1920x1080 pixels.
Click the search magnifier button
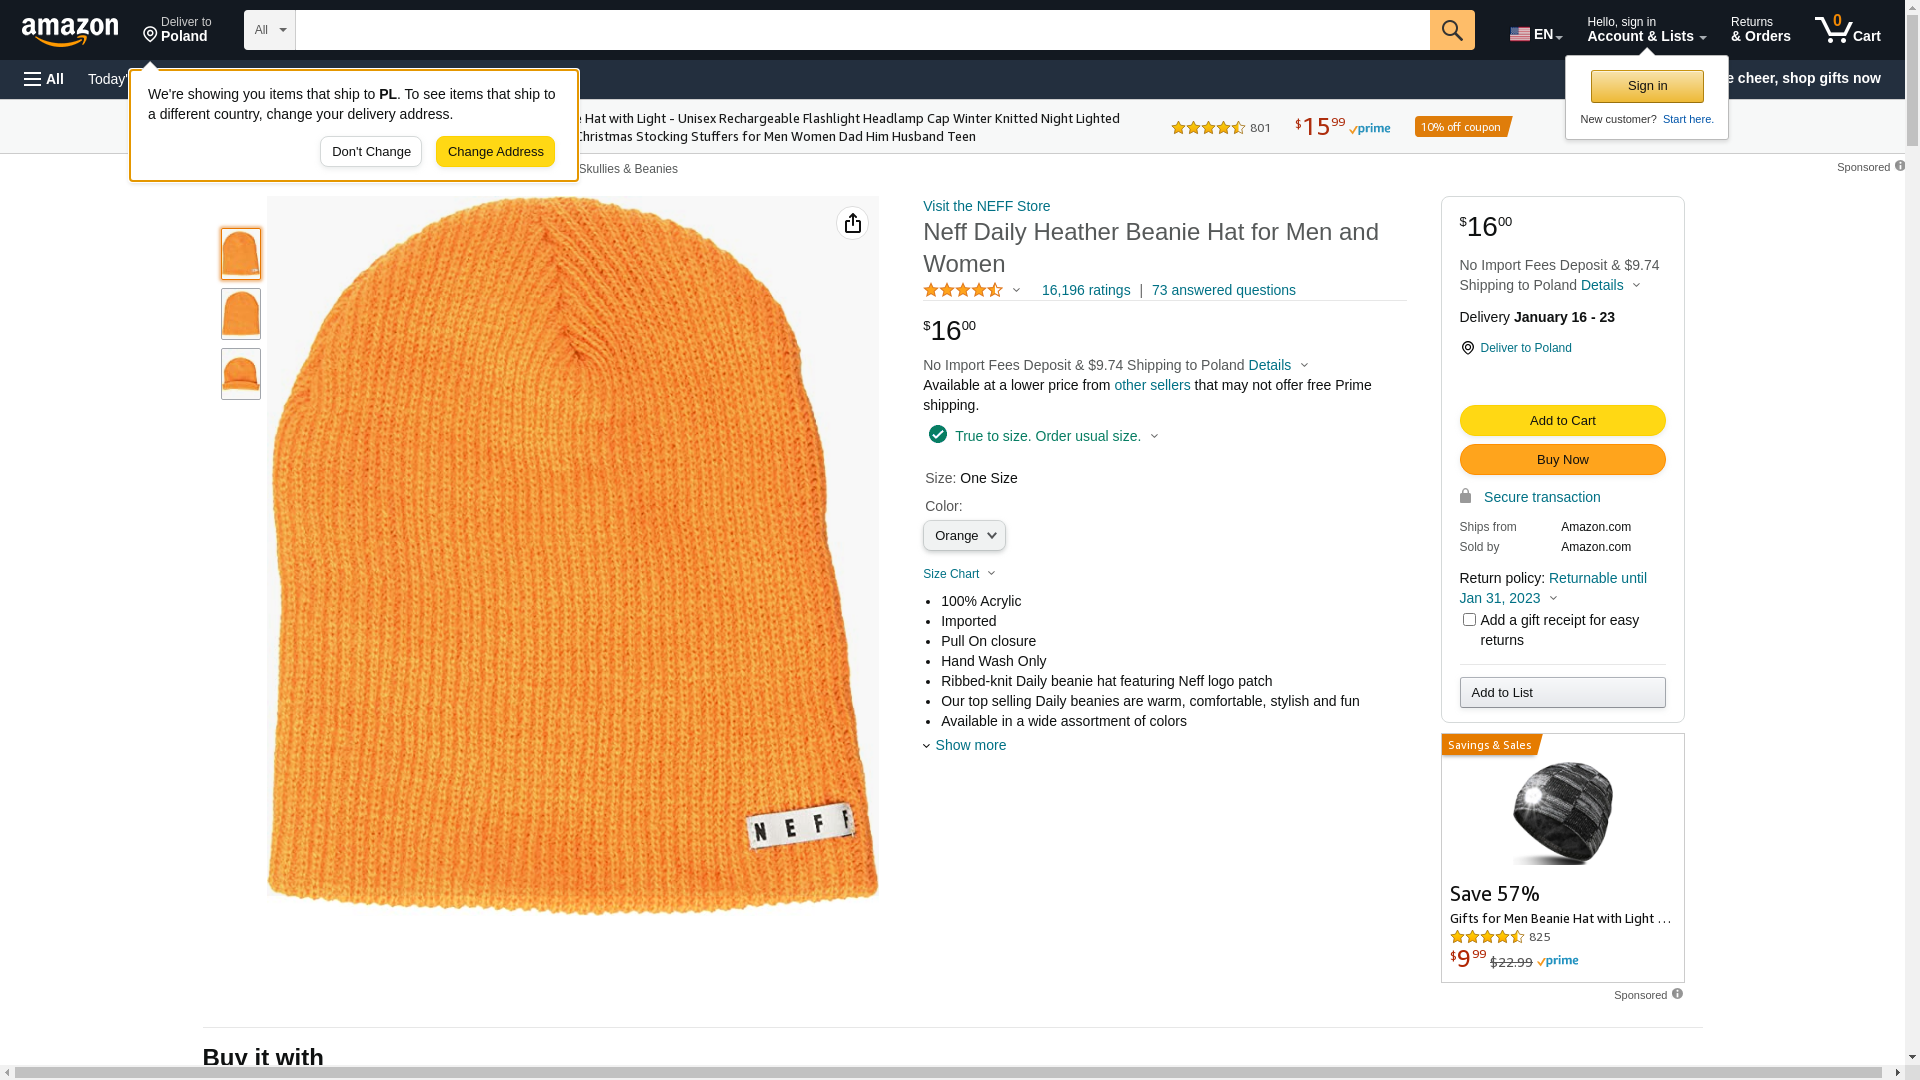tap(1452, 30)
